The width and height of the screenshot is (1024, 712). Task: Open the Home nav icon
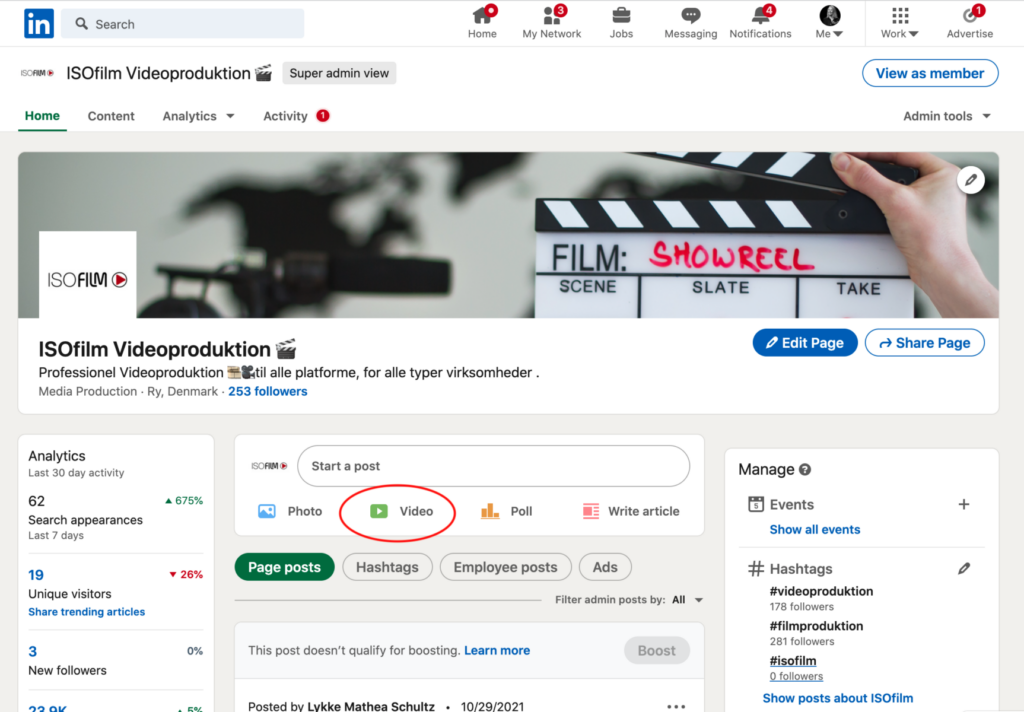[x=483, y=22]
